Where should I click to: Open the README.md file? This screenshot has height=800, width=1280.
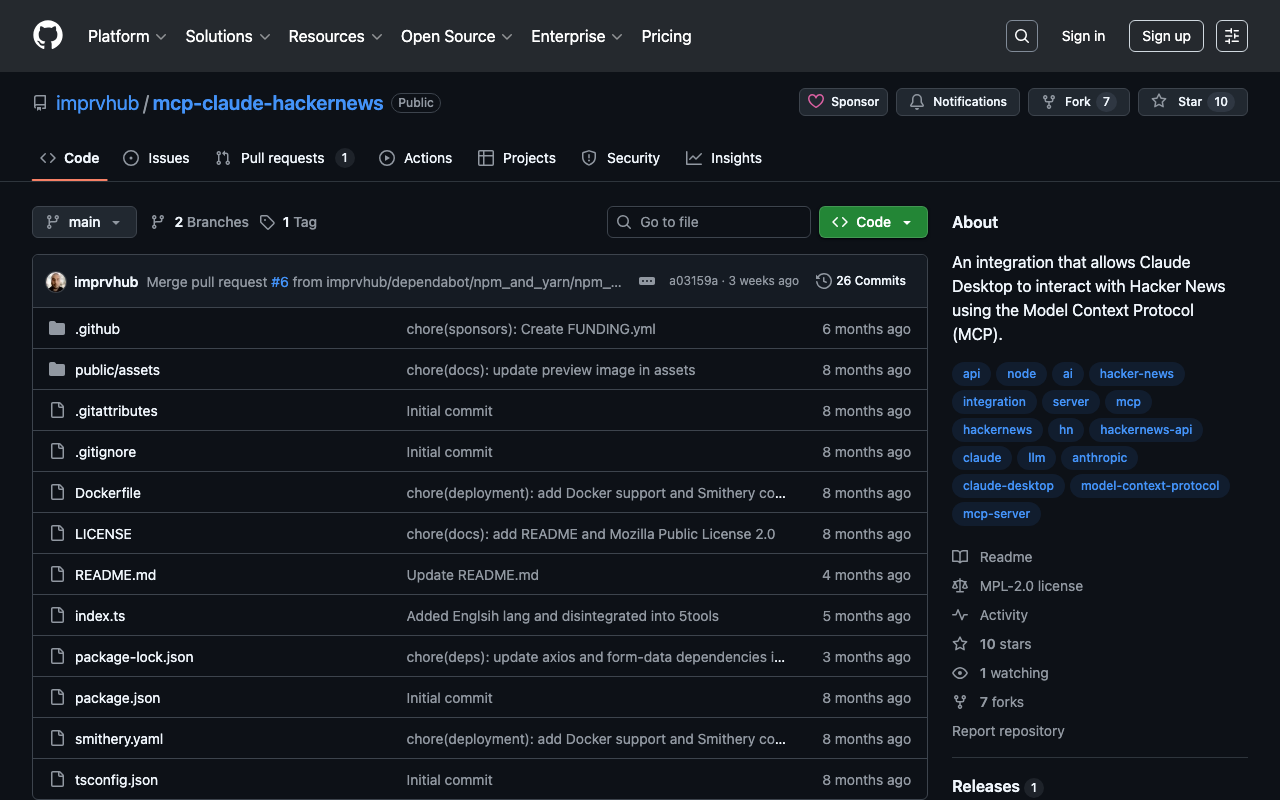tap(115, 575)
